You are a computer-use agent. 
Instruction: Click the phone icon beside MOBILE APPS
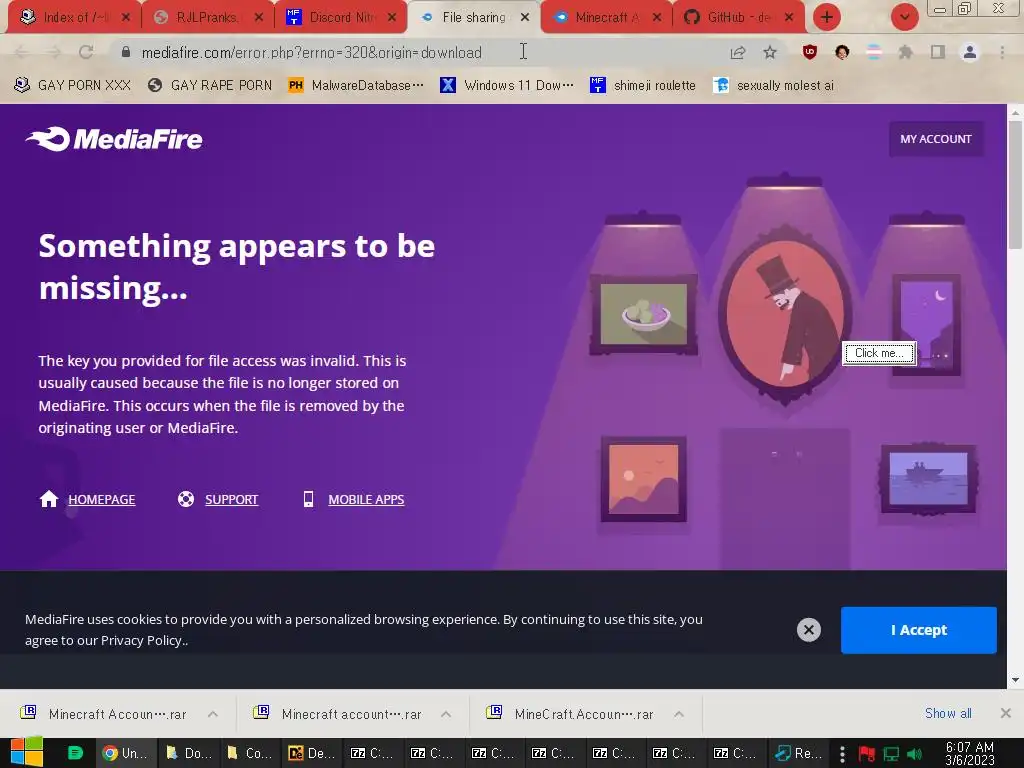point(309,499)
